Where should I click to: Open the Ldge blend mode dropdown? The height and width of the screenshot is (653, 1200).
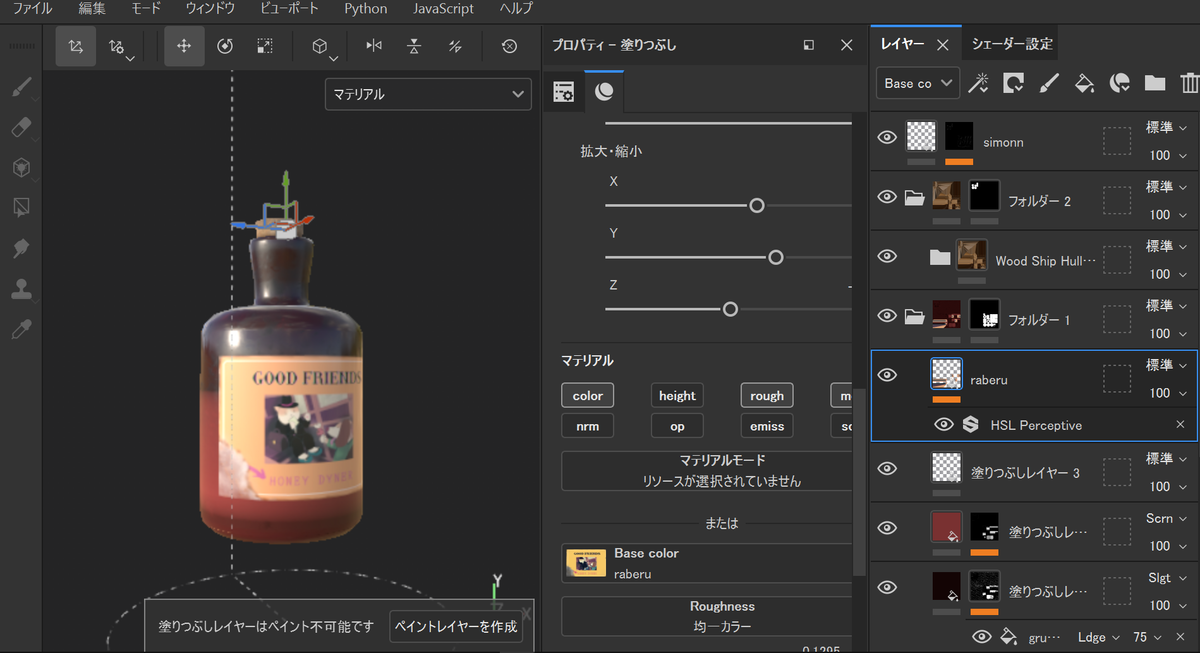[1099, 637]
